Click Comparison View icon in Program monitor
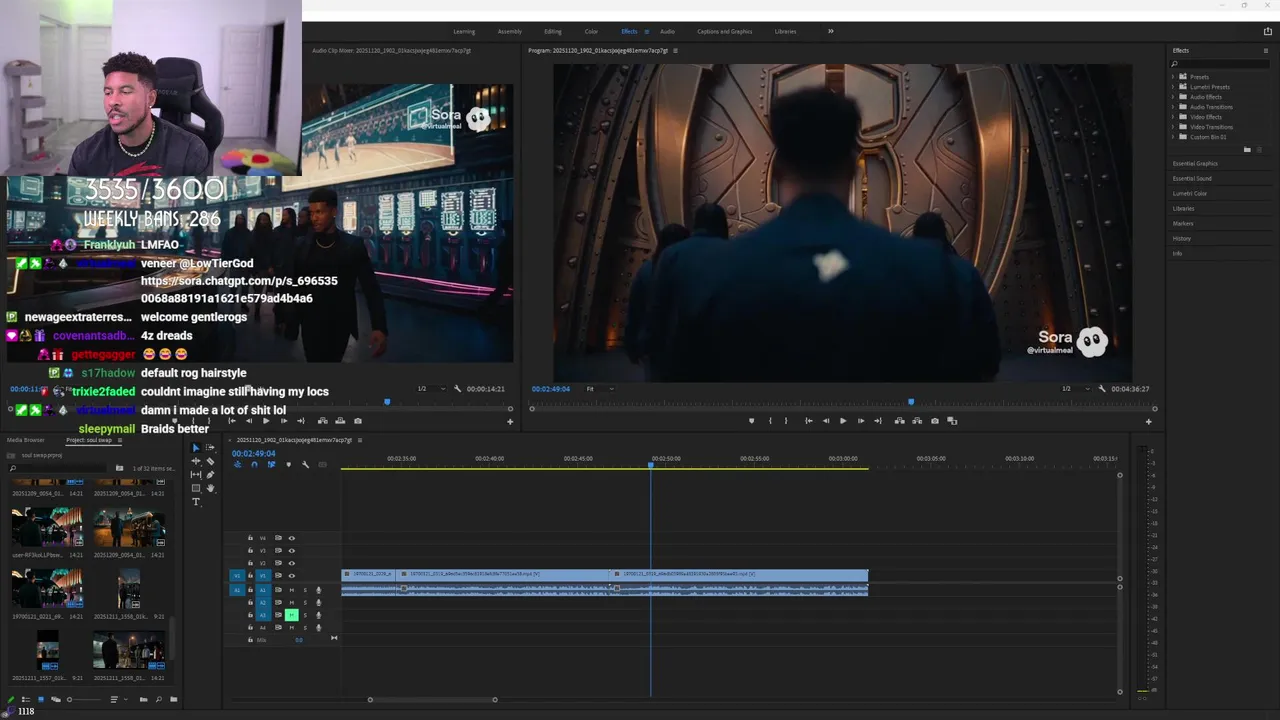 (952, 421)
